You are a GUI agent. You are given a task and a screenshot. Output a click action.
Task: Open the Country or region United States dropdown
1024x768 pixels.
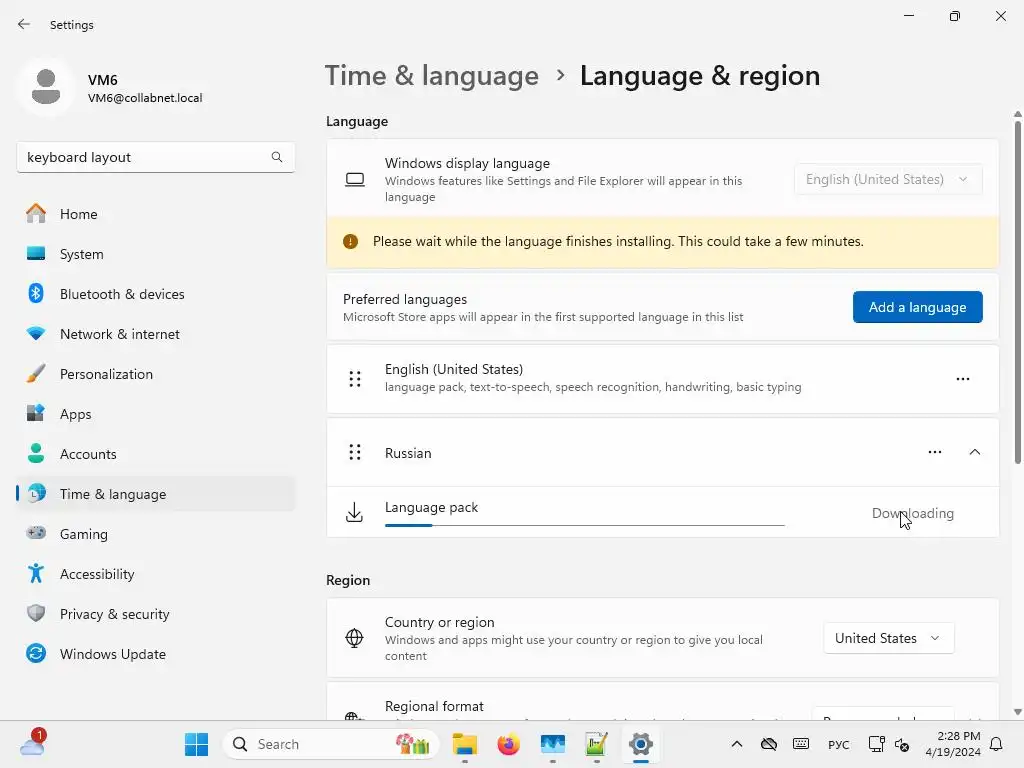[888, 638]
